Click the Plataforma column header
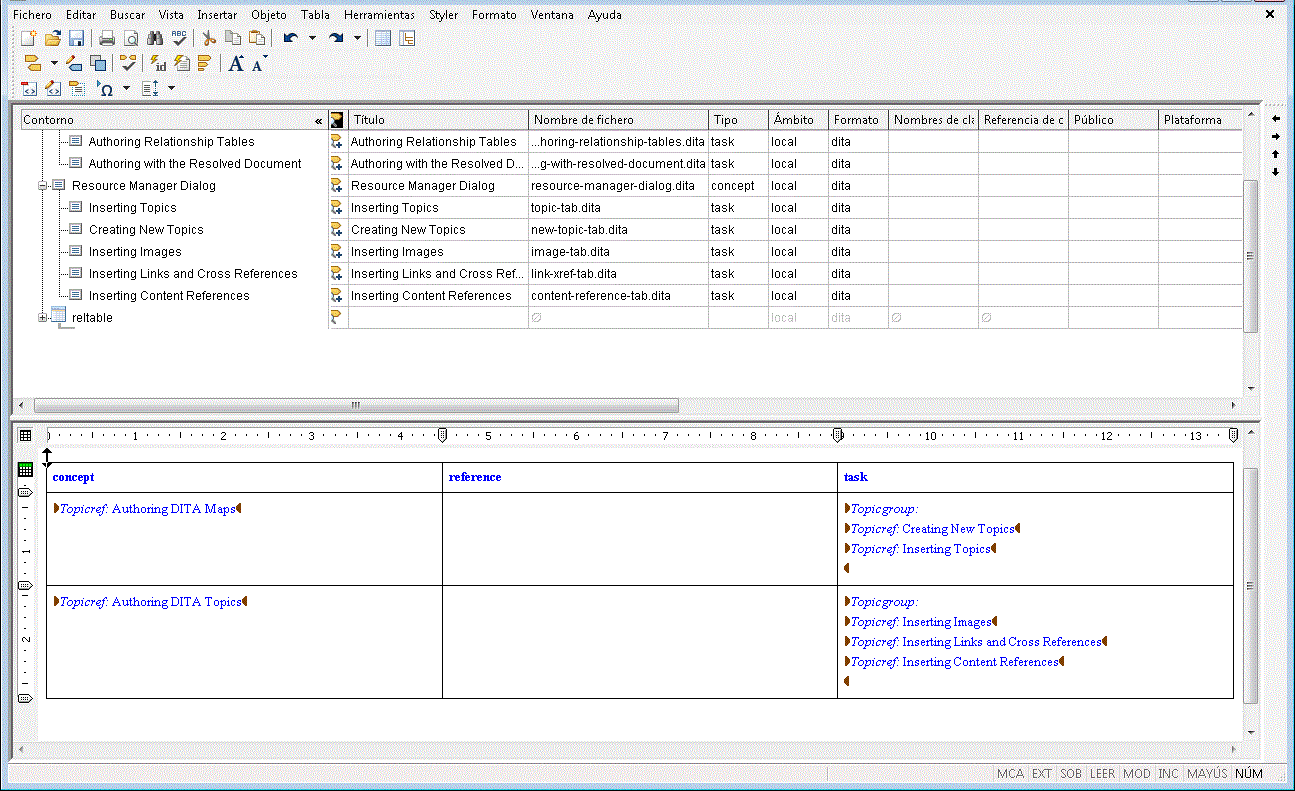 pos(1200,120)
